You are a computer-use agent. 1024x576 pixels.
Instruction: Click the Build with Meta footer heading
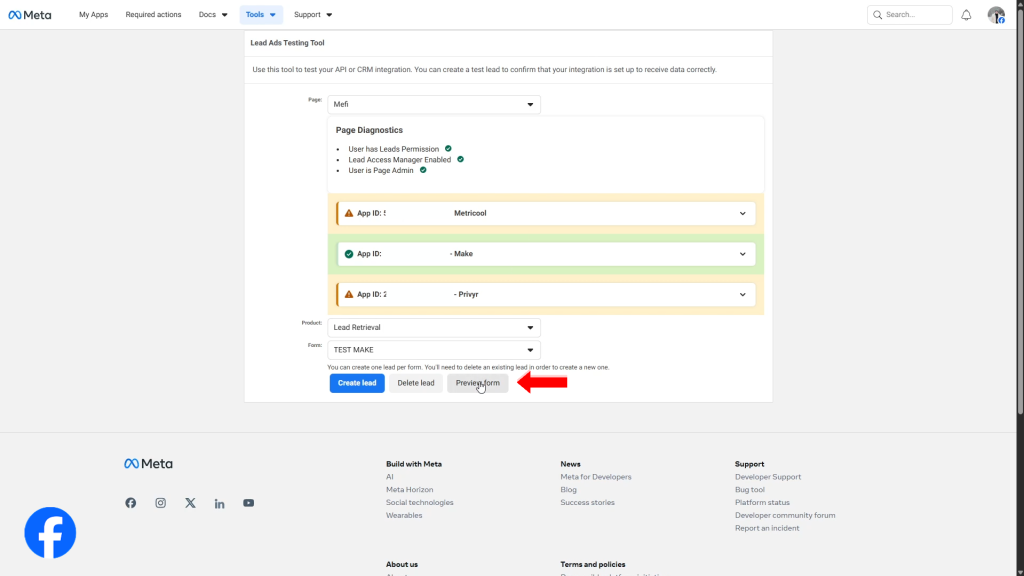413,464
